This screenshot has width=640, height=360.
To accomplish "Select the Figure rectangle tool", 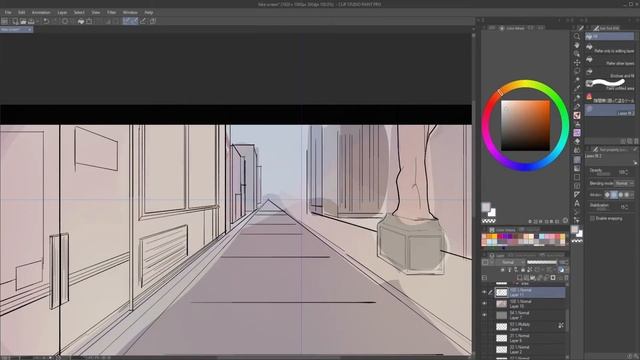I will coord(577,177).
